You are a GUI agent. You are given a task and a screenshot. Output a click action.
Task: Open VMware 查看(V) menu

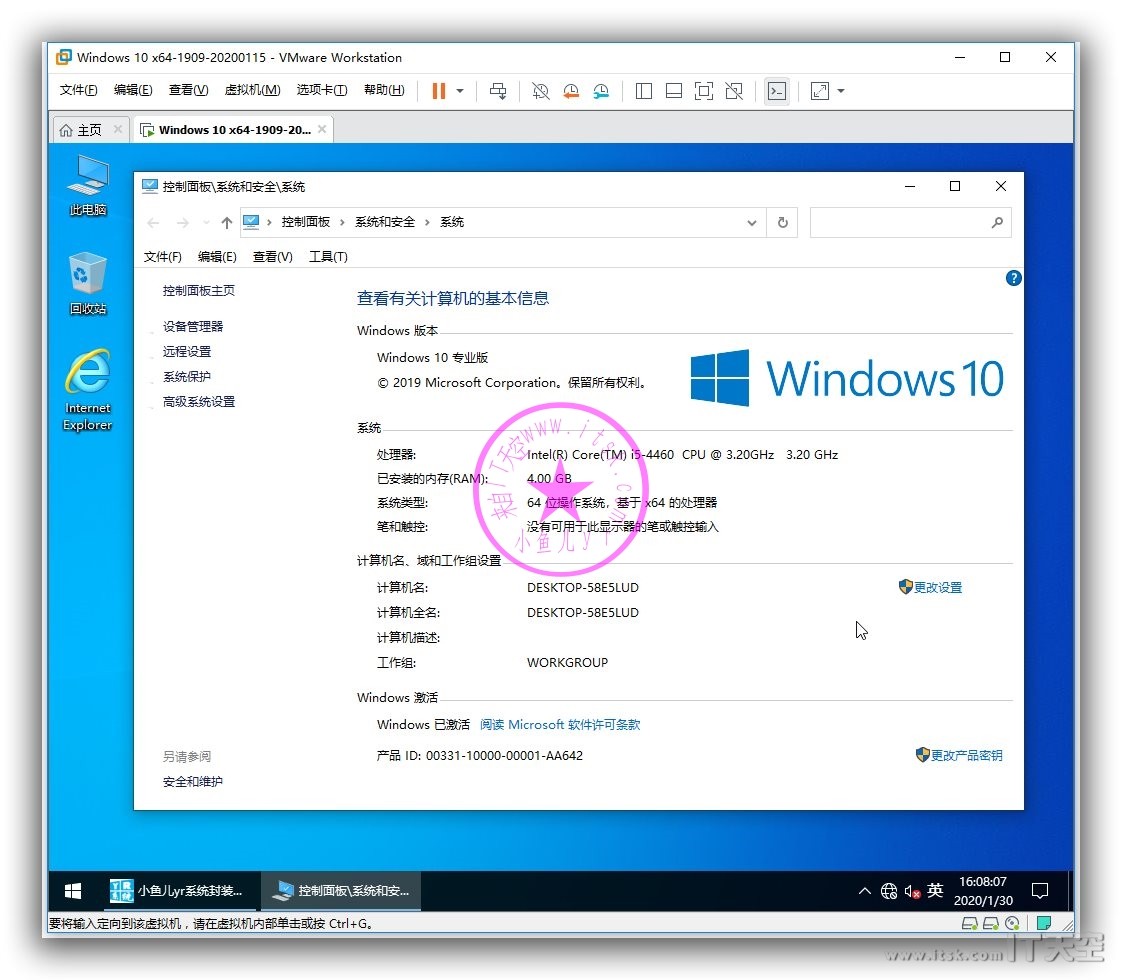[188, 90]
